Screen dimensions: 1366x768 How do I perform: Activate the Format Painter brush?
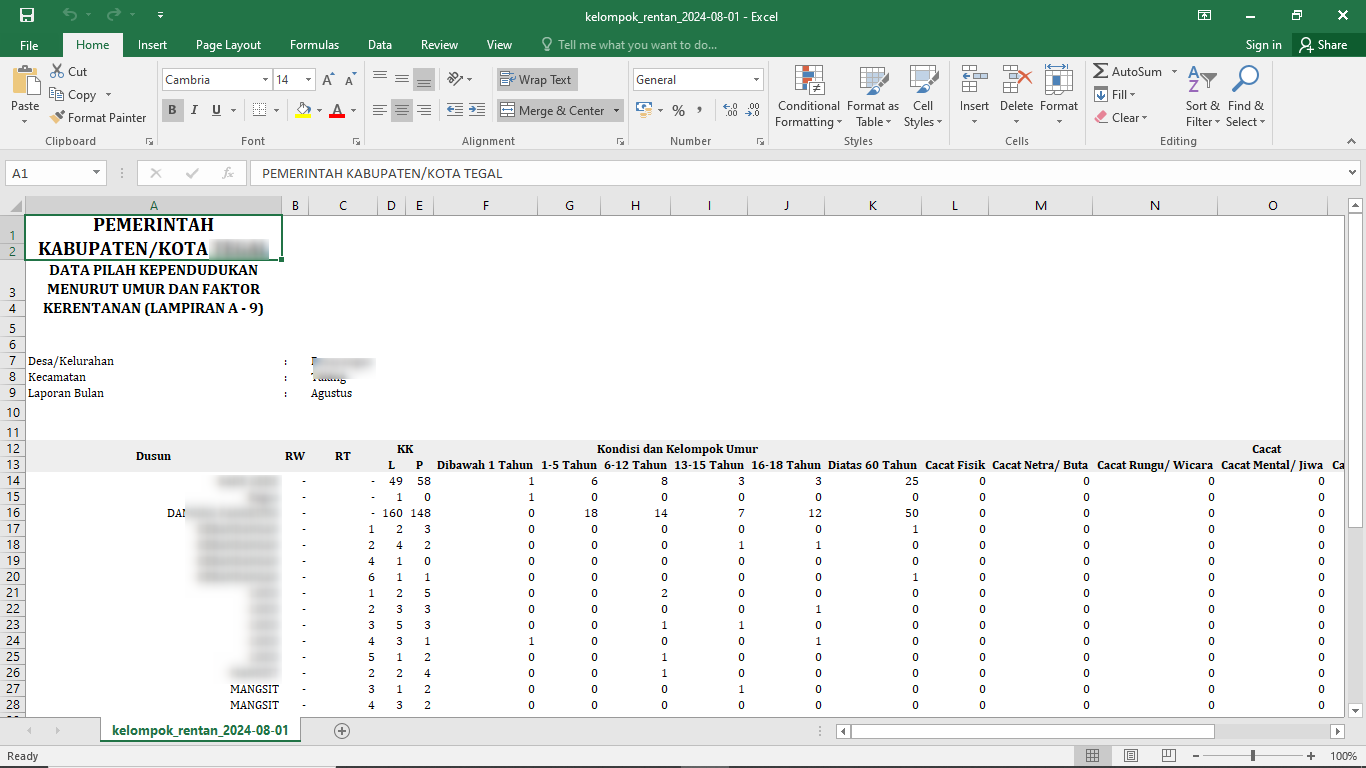pyautogui.click(x=98, y=118)
